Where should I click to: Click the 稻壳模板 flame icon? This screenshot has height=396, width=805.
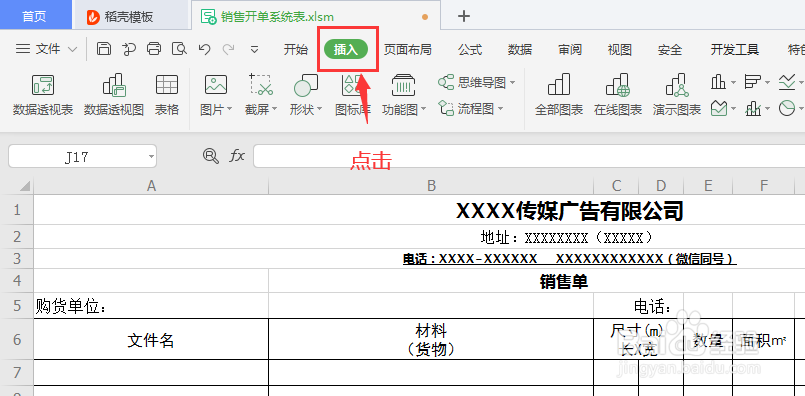pyautogui.click(x=93, y=17)
